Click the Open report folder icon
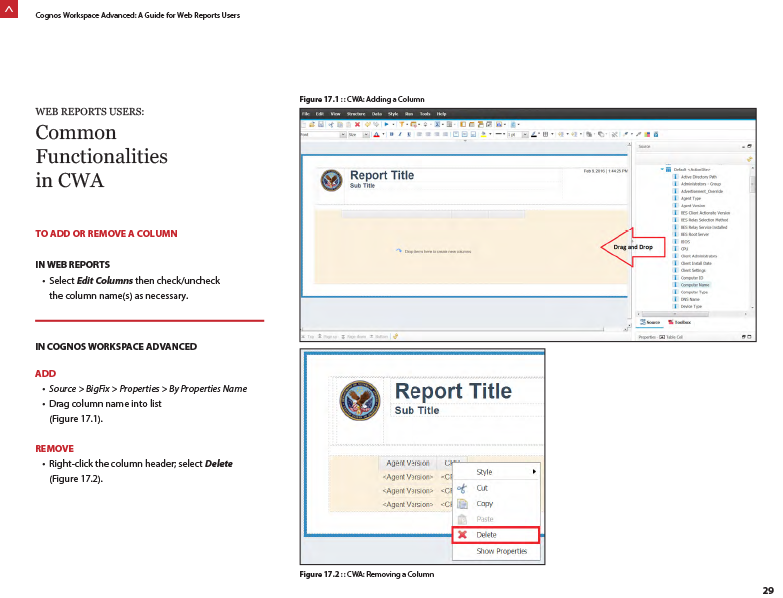The height and width of the screenshot is (598, 783). [312, 124]
